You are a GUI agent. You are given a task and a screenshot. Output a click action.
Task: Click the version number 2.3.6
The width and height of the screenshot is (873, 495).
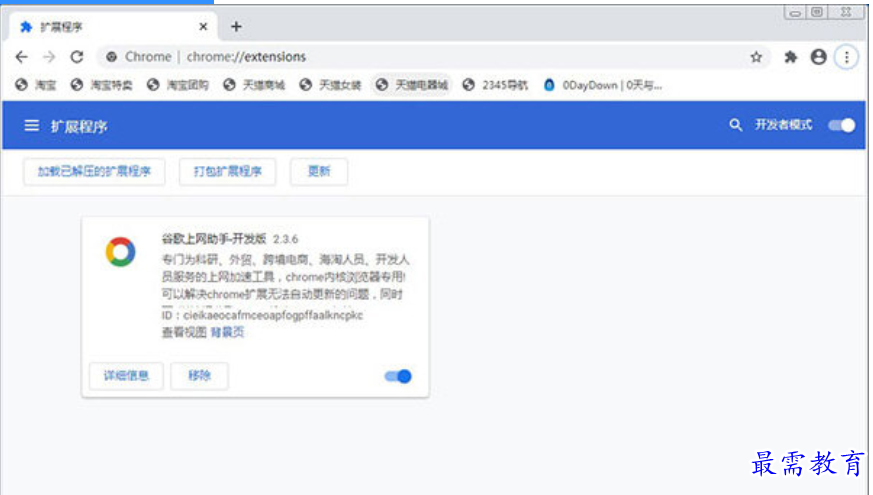click(x=286, y=239)
